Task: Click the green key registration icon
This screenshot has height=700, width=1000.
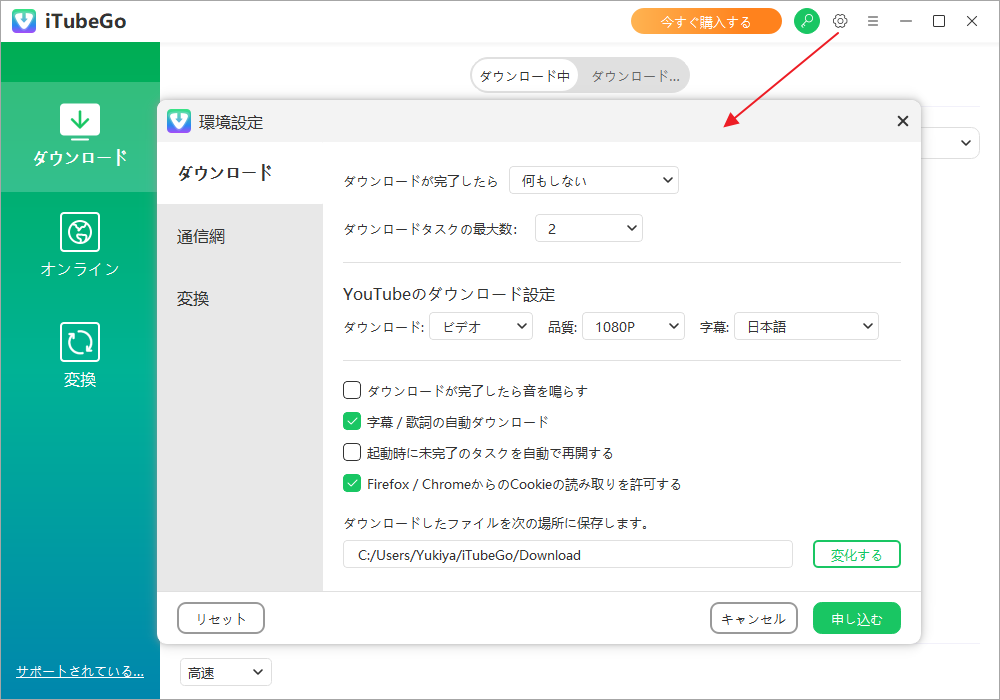Action: point(807,21)
